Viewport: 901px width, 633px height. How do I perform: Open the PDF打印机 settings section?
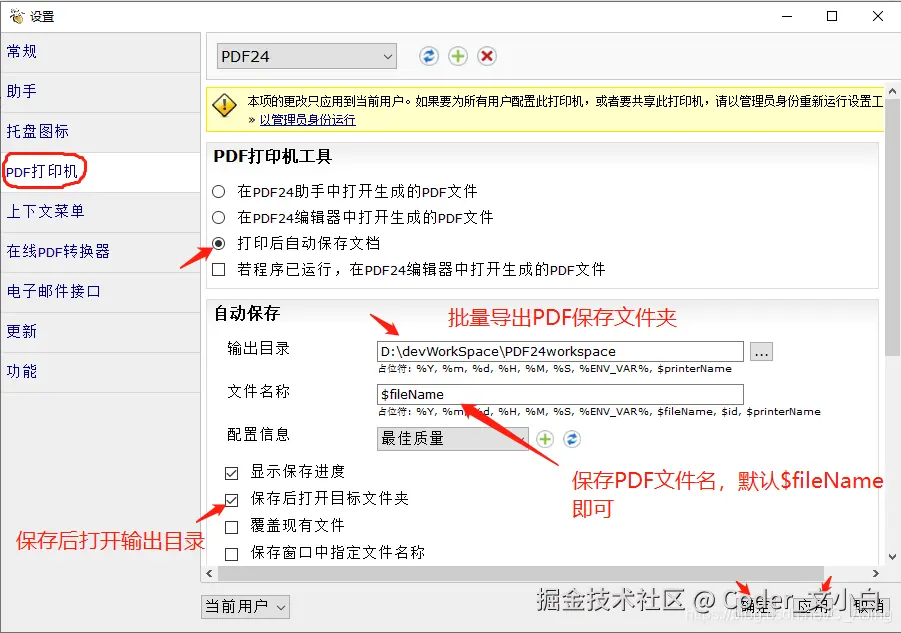coord(101,172)
